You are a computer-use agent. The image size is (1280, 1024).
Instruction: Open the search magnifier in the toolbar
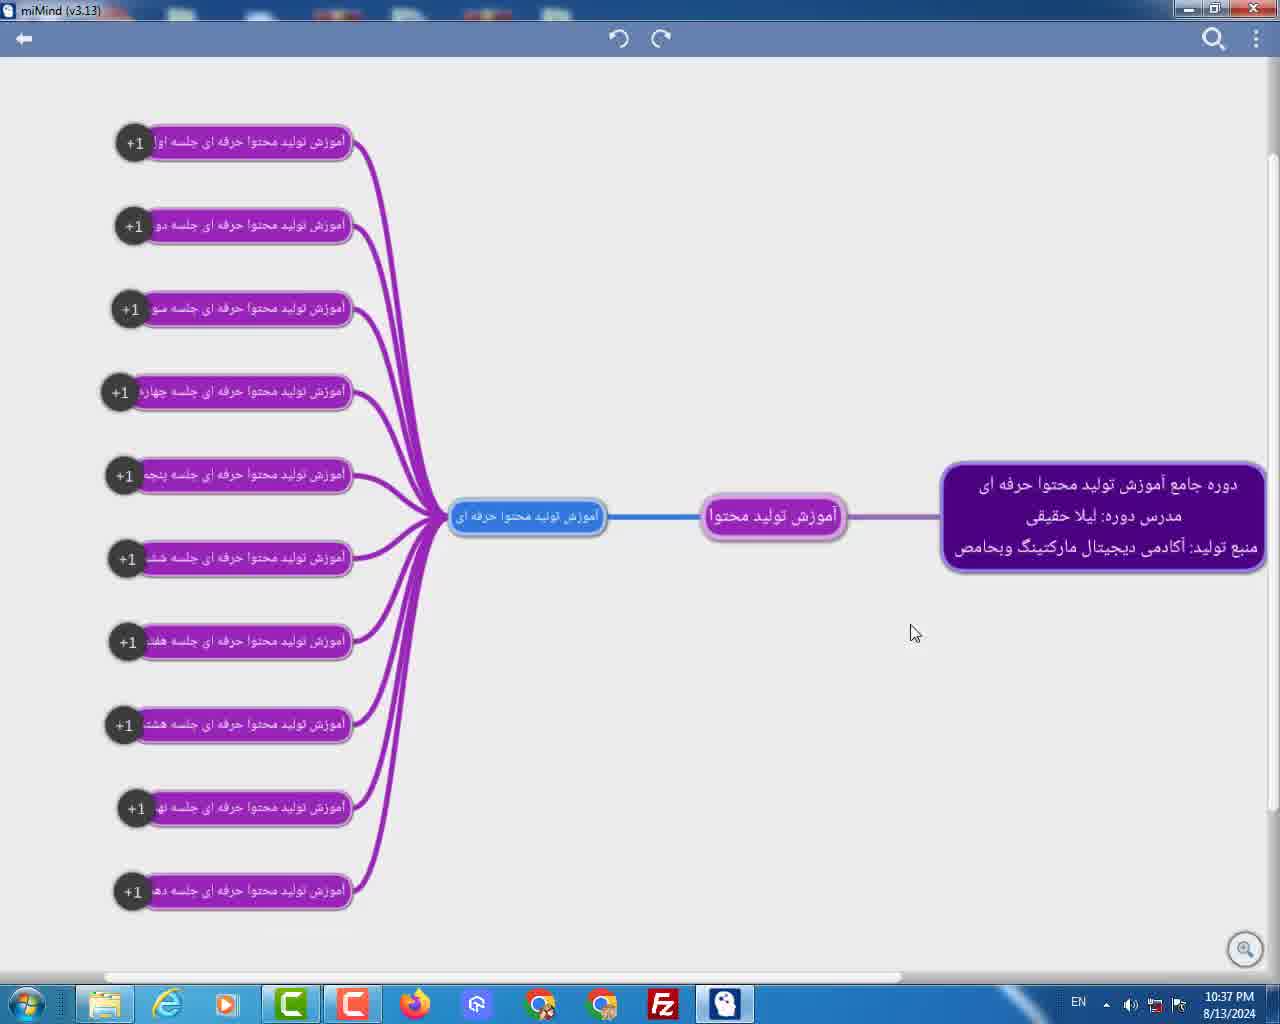(x=1213, y=39)
